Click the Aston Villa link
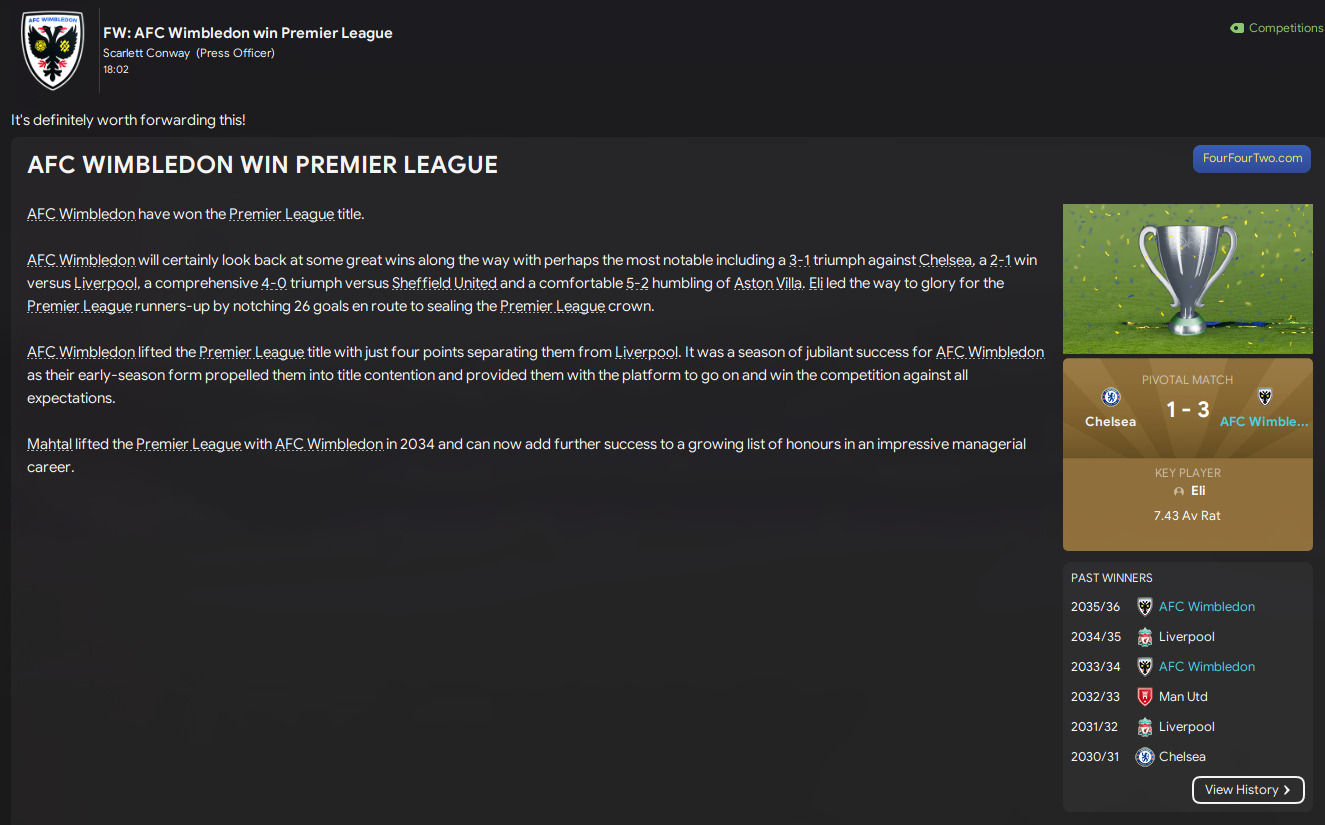This screenshot has width=1325, height=825. (x=767, y=283)
